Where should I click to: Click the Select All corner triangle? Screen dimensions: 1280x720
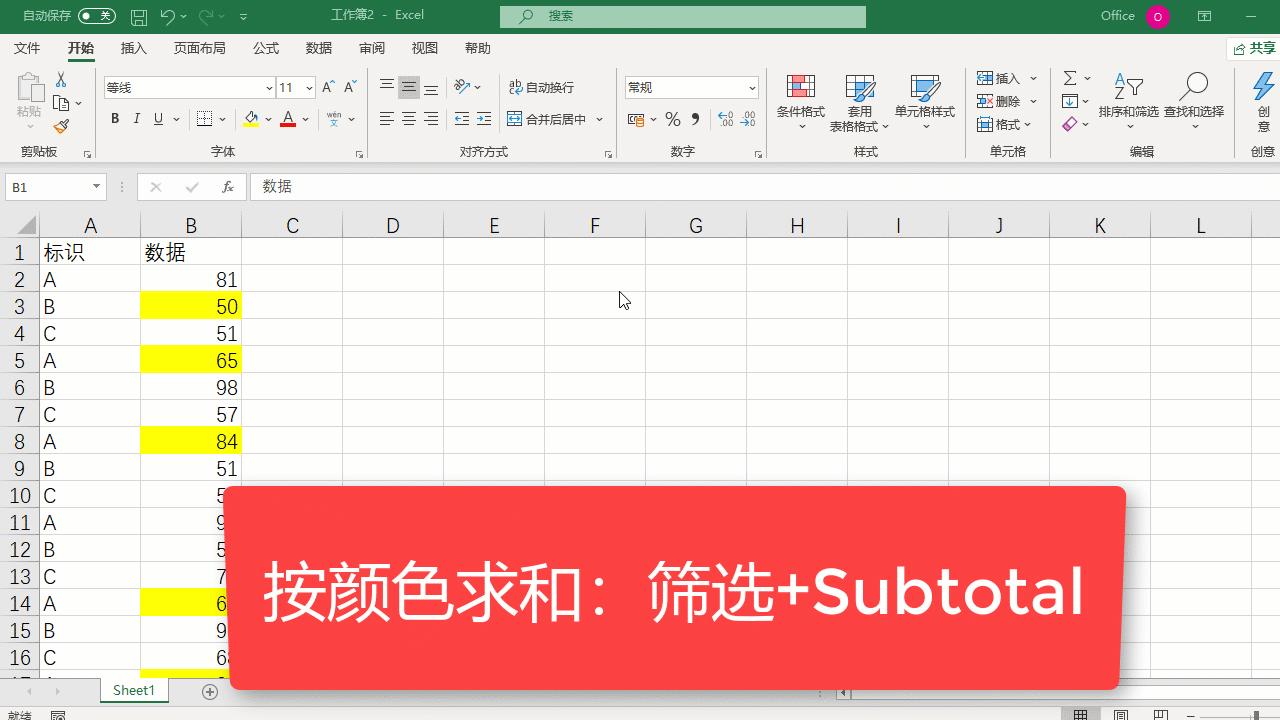tap(27, 226)
